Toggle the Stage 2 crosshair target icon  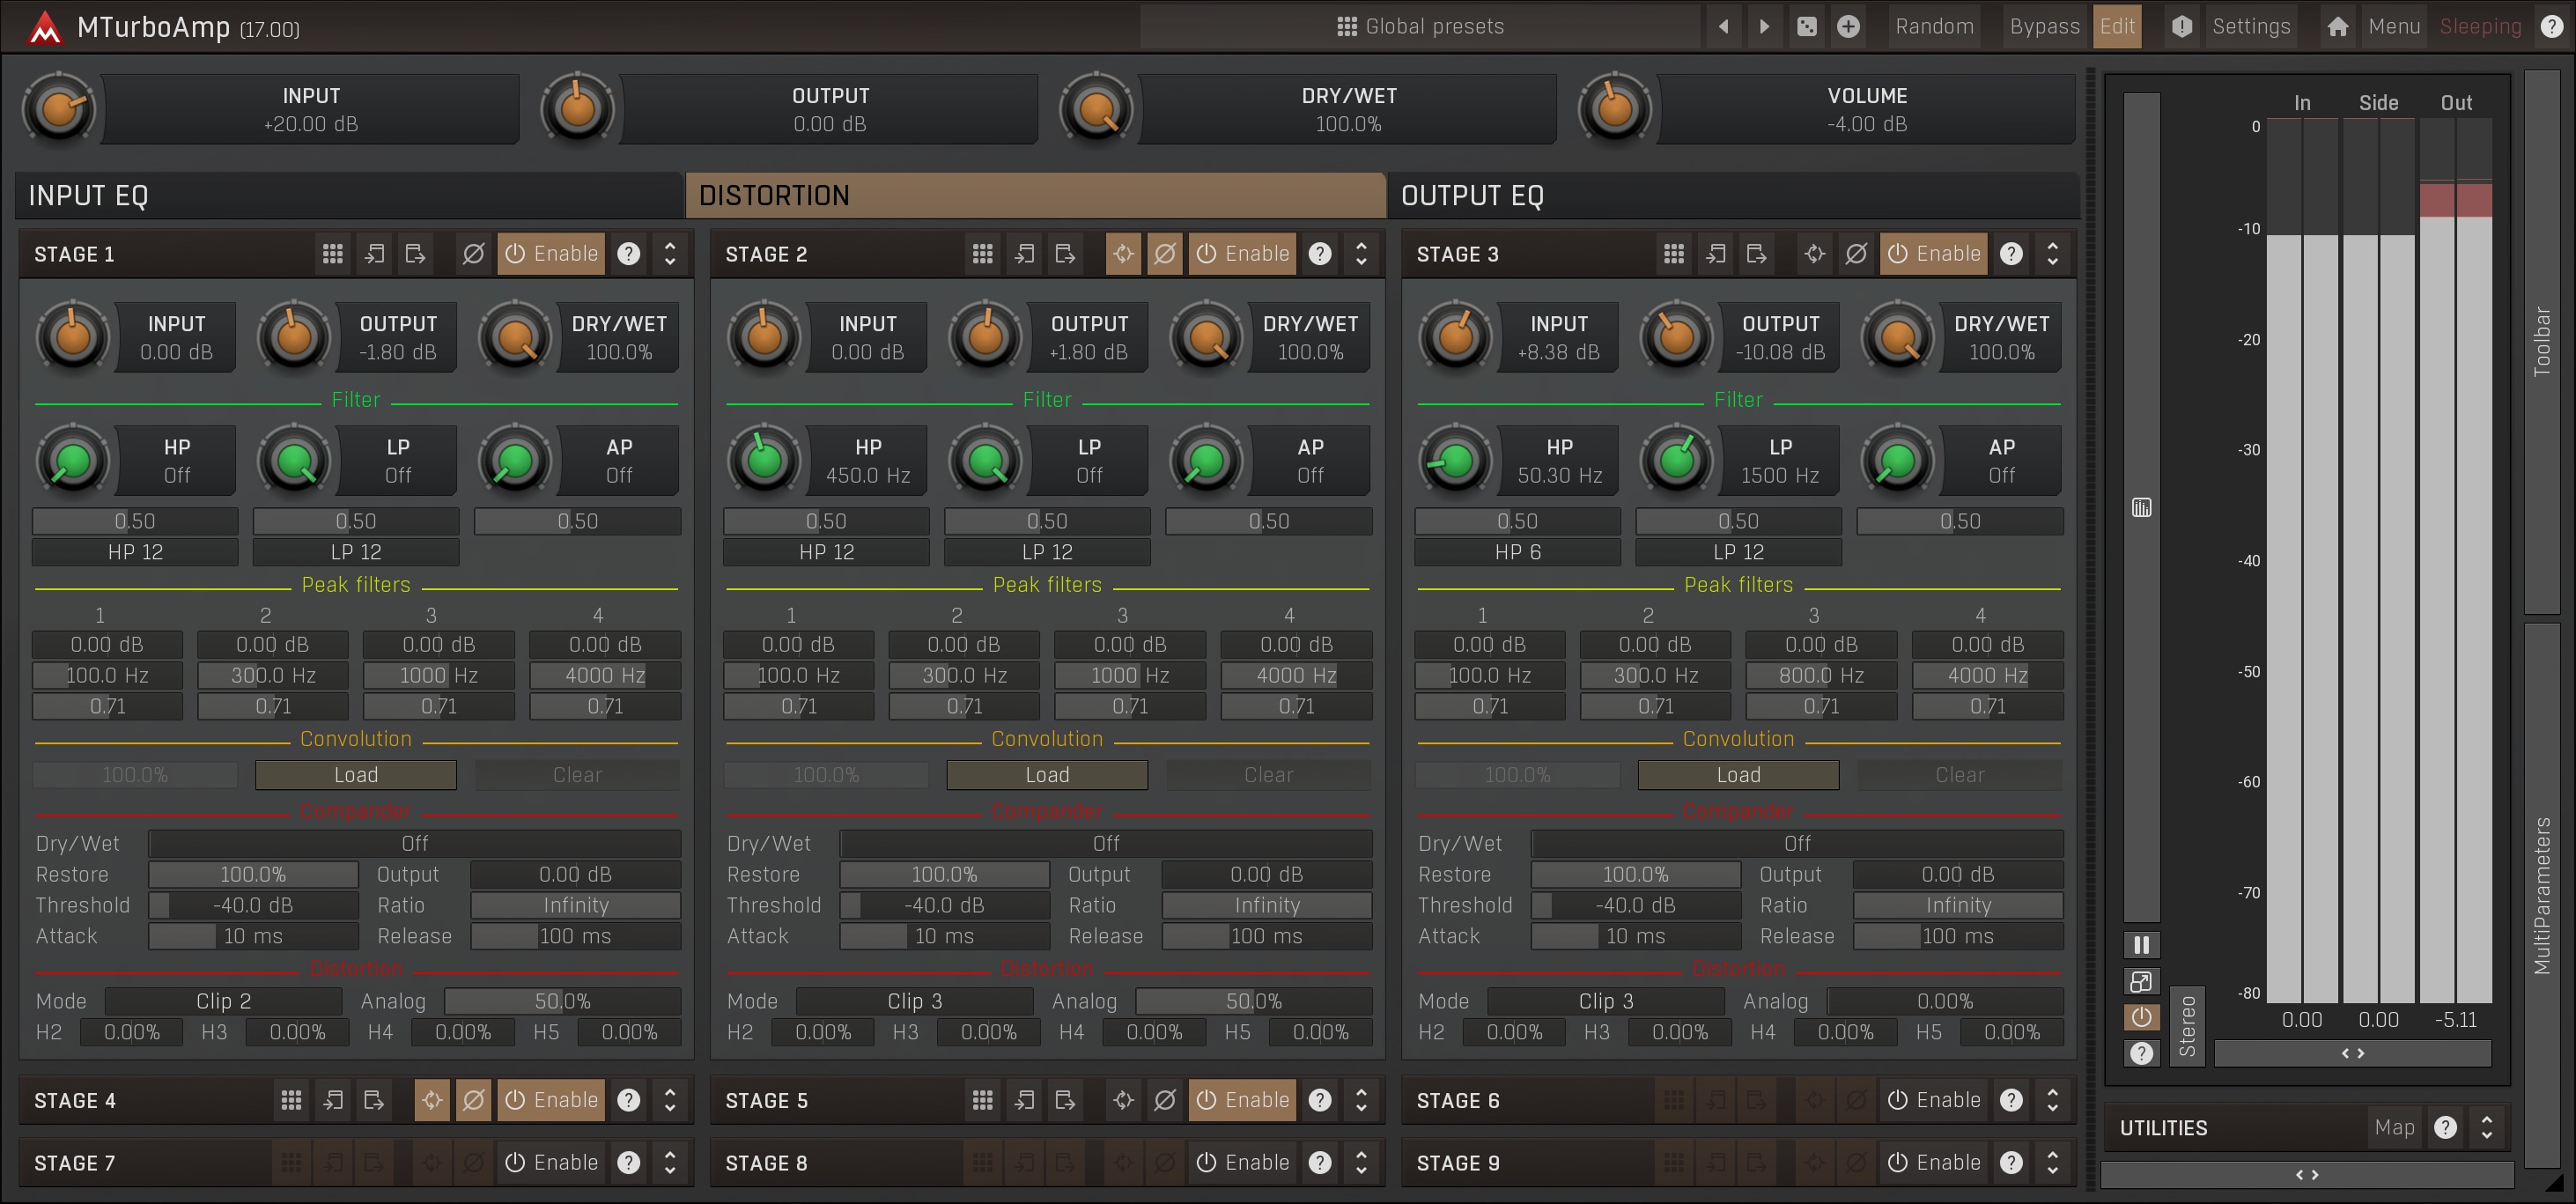click(x=1123, y=254)
